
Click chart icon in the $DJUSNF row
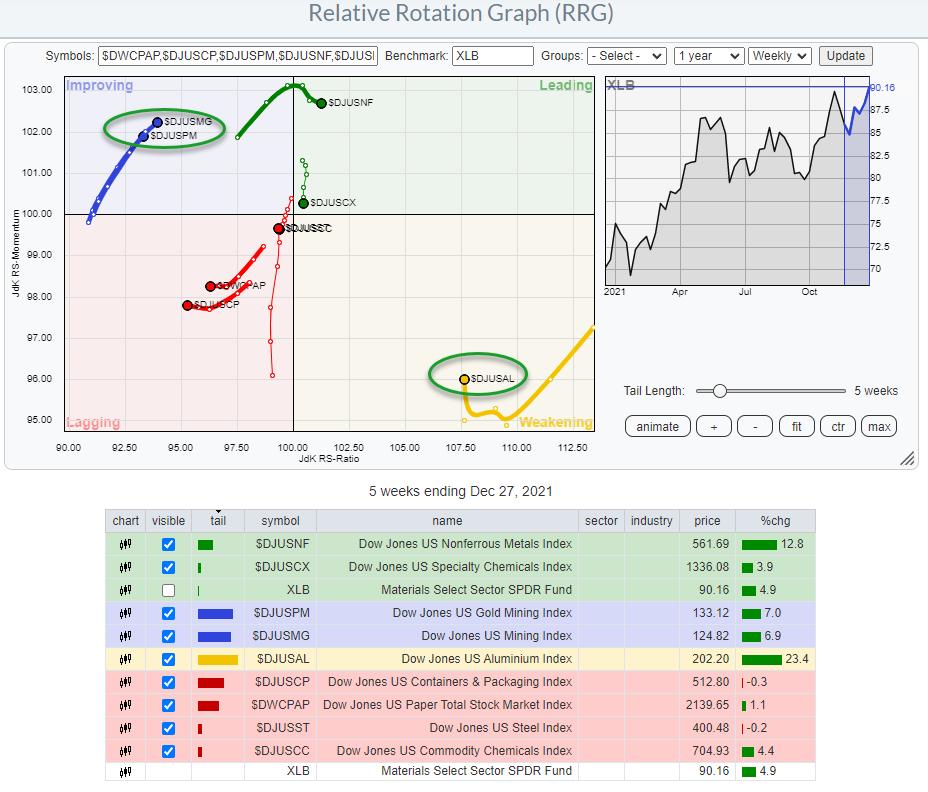[126, 544]
